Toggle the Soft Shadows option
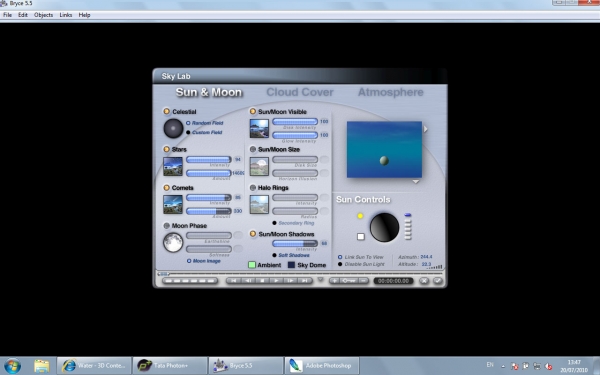600x375 pixels. pyautogui.click(x=274, y=255)
